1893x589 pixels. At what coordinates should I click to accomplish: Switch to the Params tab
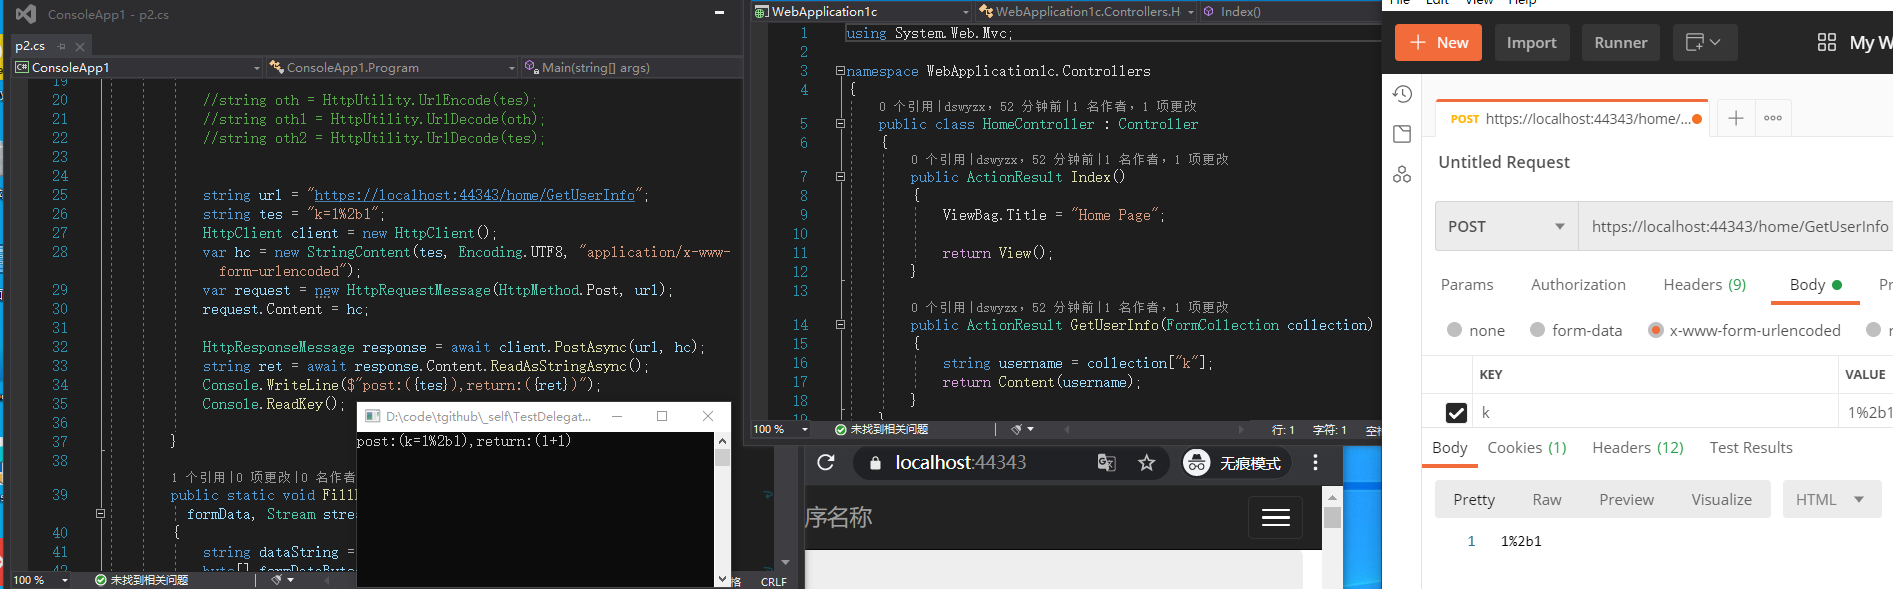pos(1466,285)
